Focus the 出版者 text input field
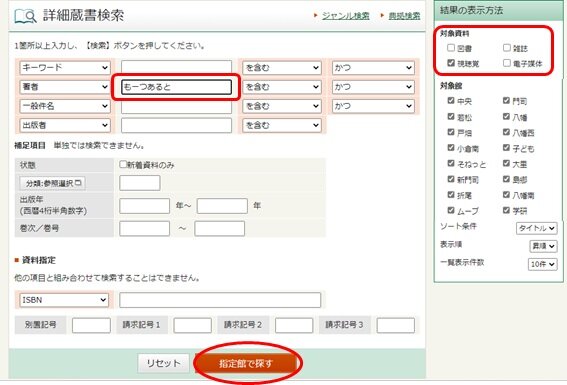Image resolution: width=567 pixels, height=385 pixels. [176, 125]
